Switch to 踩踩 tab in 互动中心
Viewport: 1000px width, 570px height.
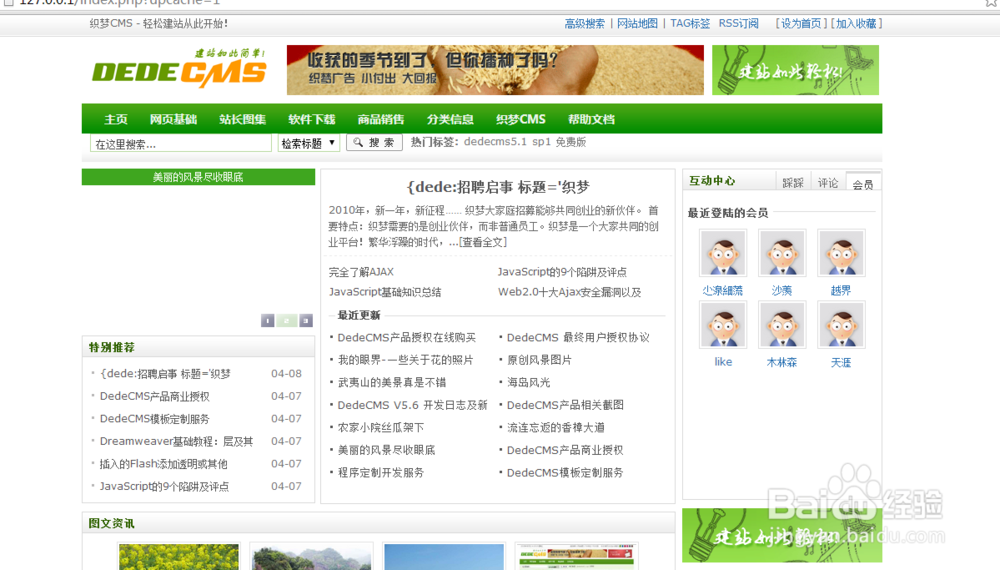793,183
